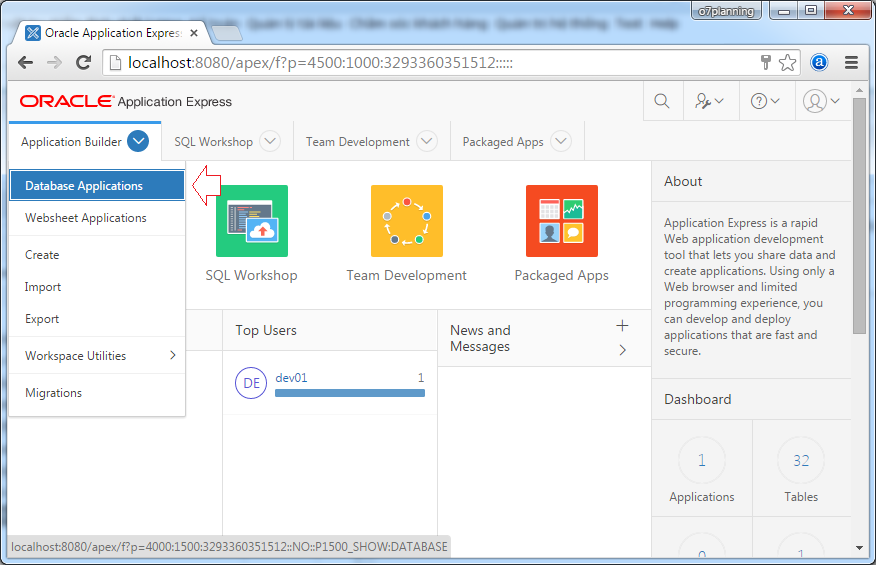Click the Tables dashboard label

(801, 497)
